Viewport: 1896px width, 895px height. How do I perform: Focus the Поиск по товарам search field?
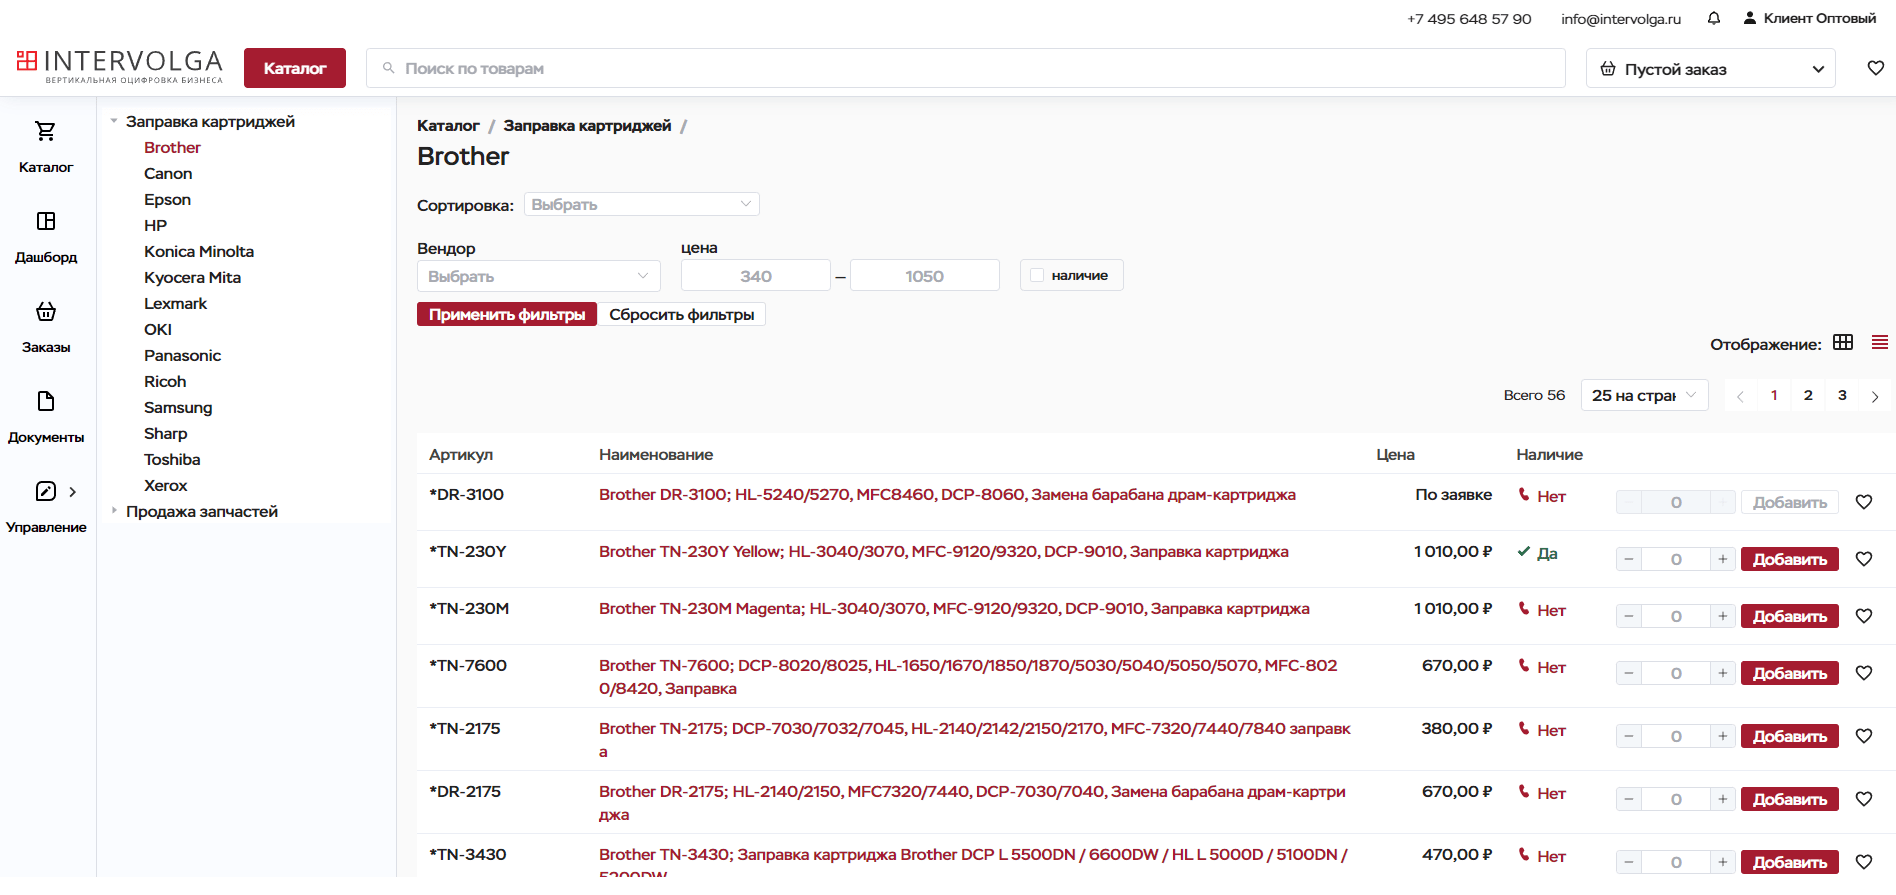[x=966, y=68]
